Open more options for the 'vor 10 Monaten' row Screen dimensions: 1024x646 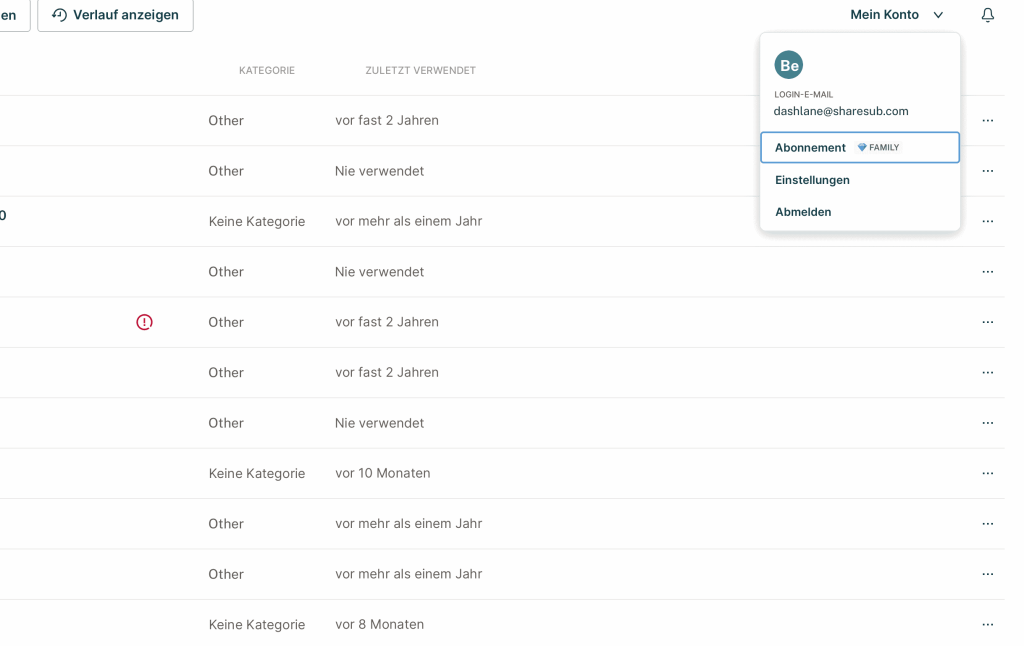click(x=987, y=474)
